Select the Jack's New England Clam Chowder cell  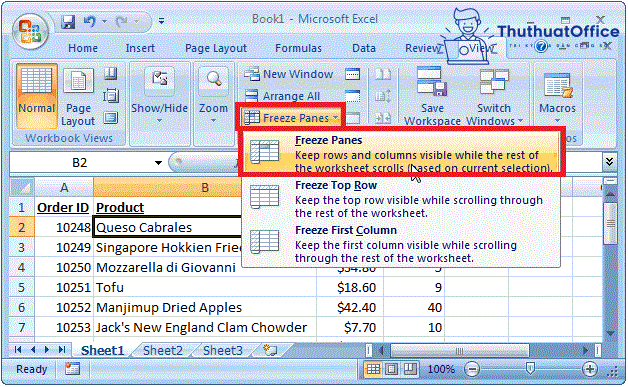click(204, 327)
